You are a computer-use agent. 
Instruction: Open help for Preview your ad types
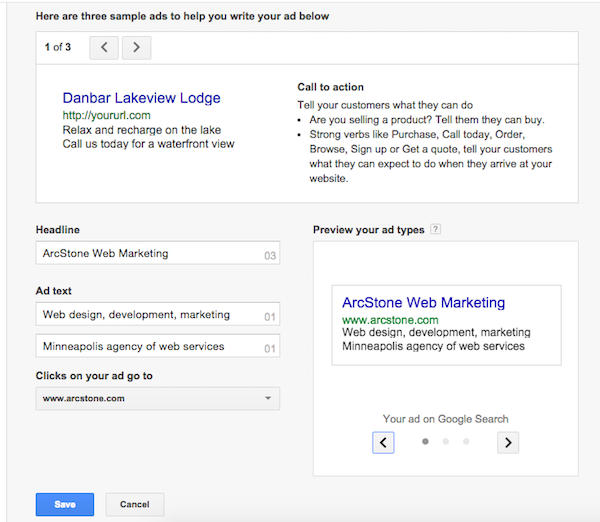tap(435, 229)
